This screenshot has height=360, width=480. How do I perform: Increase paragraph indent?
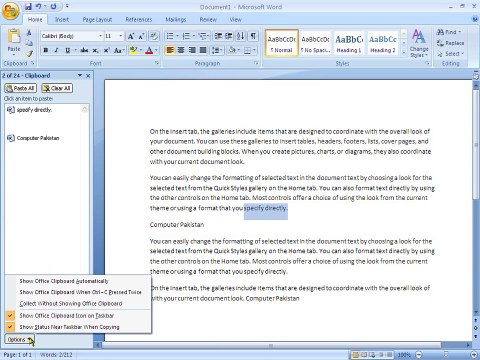(x=229, y=36)
